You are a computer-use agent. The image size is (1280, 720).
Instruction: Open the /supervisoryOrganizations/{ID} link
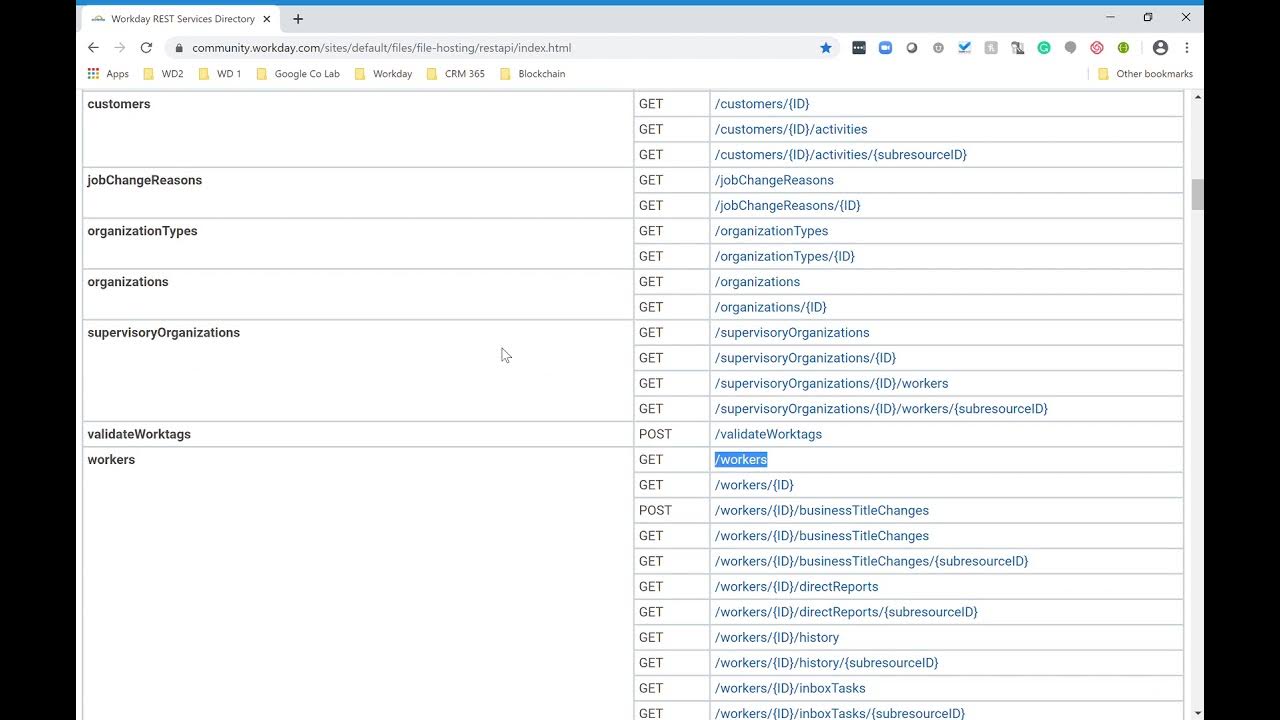click(805, 358)
